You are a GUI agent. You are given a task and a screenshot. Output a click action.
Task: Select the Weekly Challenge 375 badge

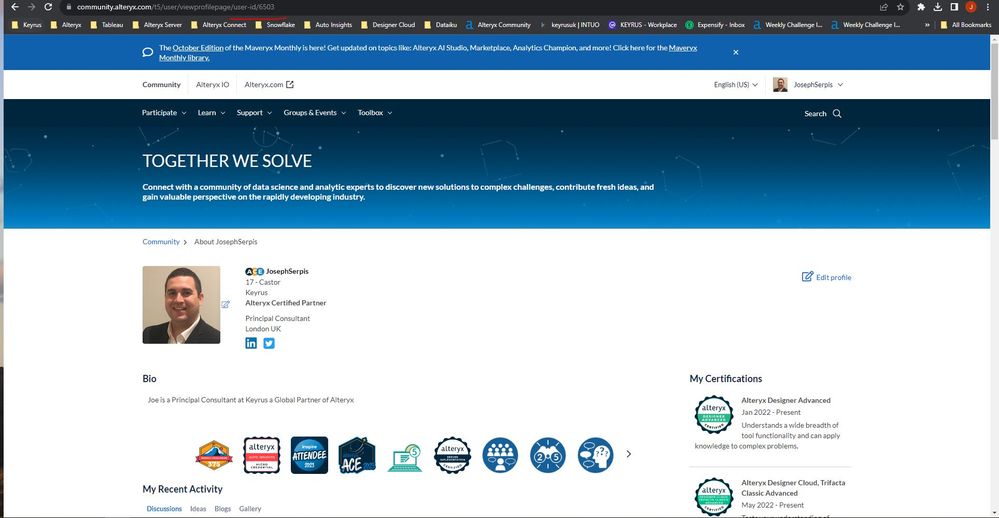coord(214,455)
